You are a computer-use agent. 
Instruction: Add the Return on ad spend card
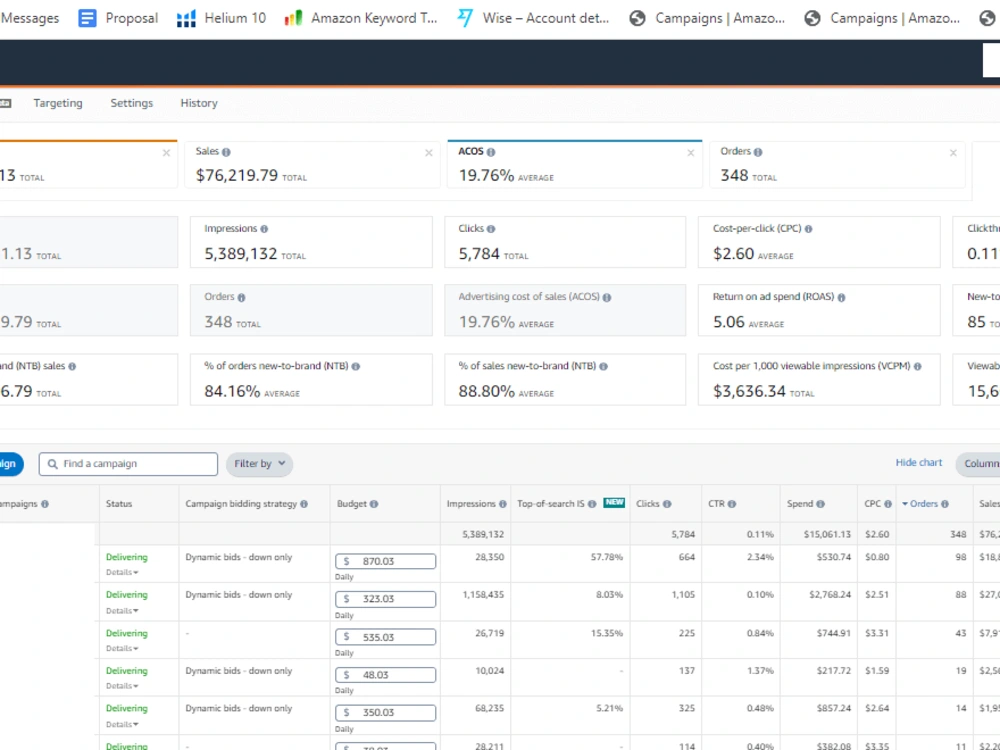tap(819, 310)
